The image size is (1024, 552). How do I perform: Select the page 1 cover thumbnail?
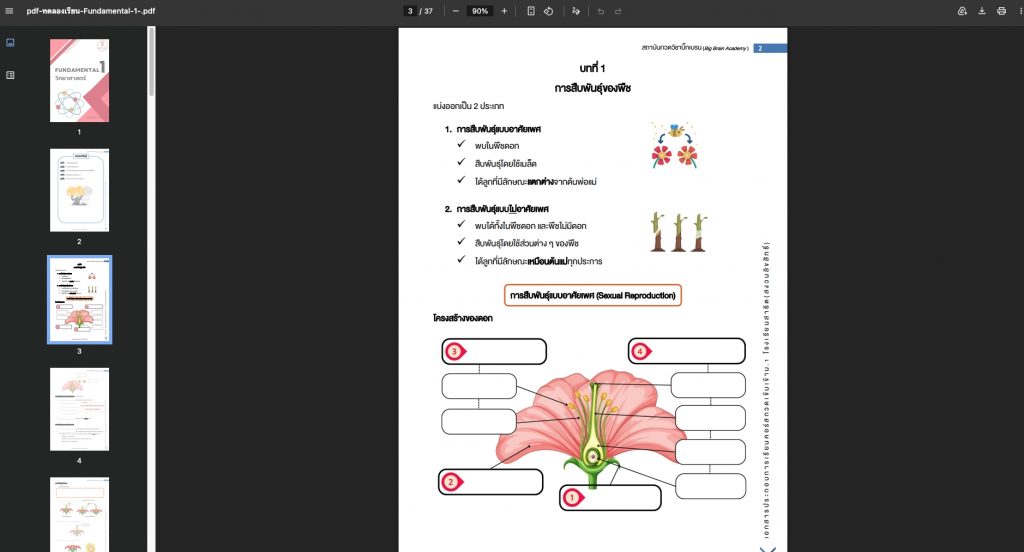[x=80, y=80]
